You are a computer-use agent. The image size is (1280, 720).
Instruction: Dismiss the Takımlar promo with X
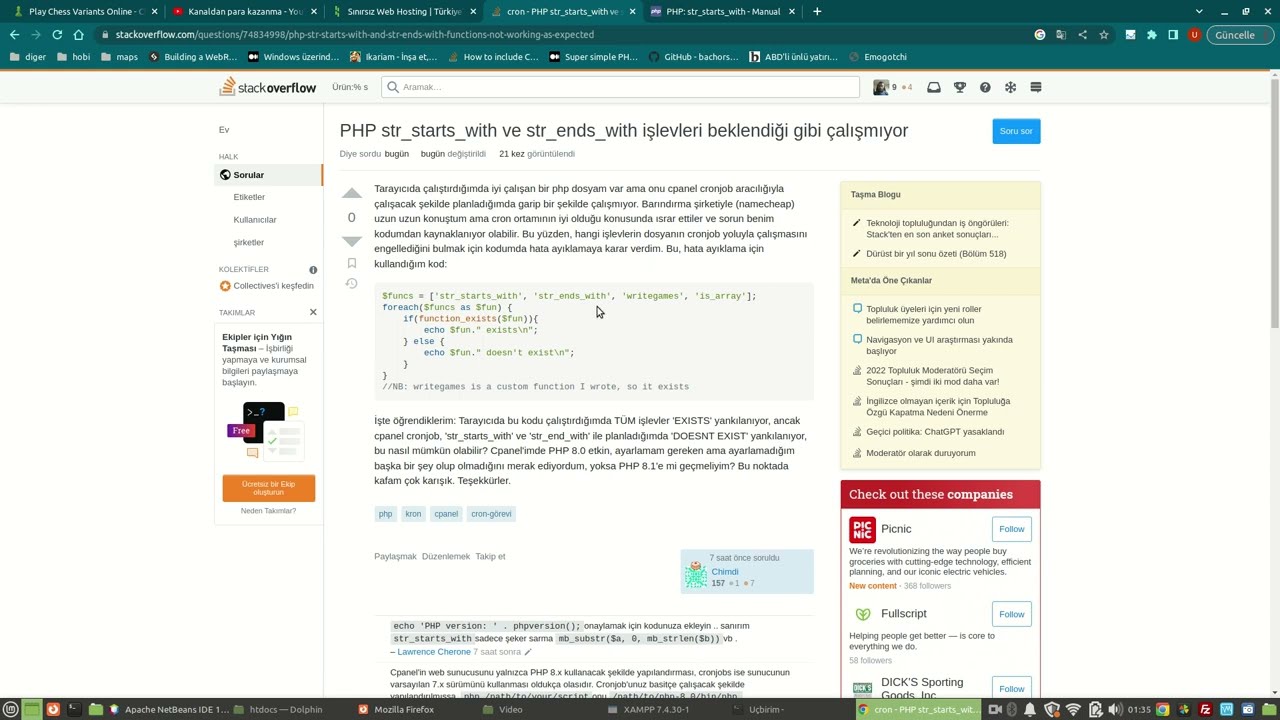pos(313,312)
